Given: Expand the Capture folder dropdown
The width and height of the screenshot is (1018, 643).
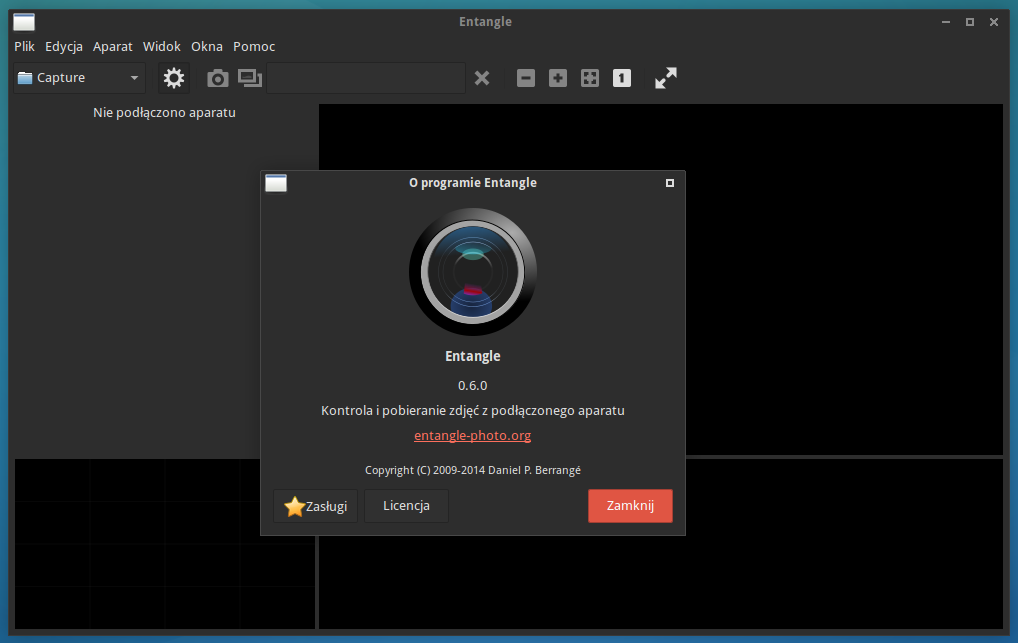Looking at the screenshot, I should (79, 78).
